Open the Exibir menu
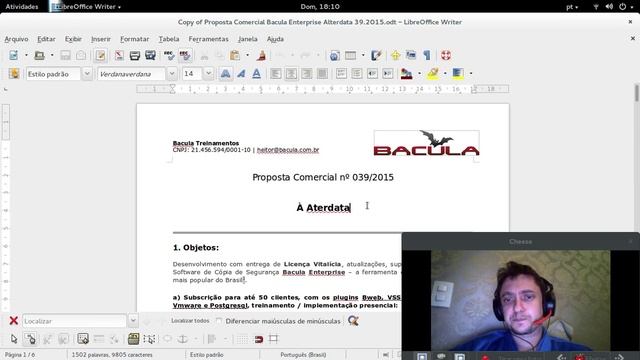 pyautogui.click(x=73, y=39)
